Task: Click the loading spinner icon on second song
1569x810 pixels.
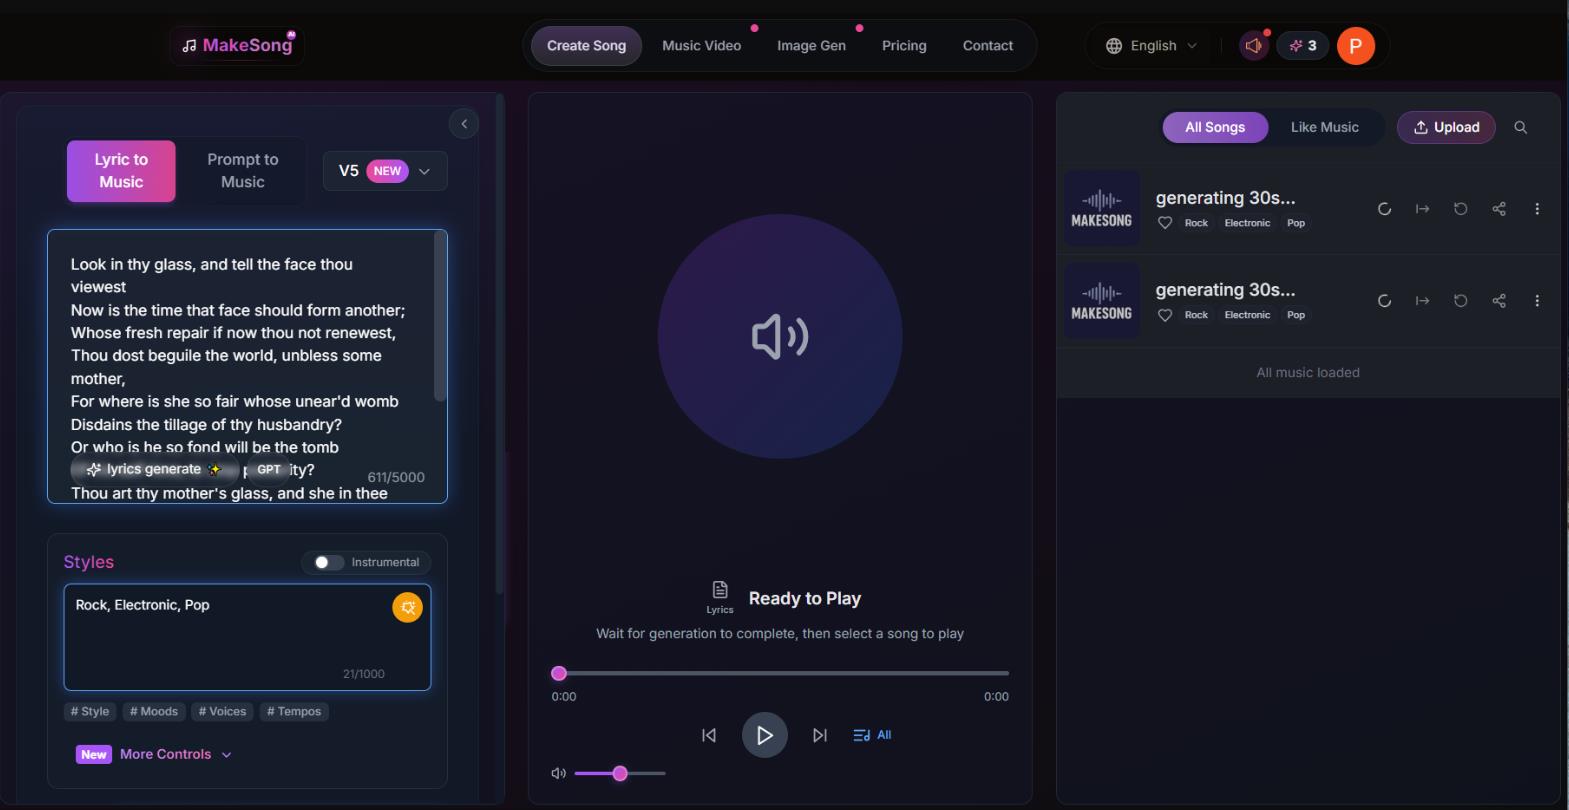Action: pos(1384,301)
